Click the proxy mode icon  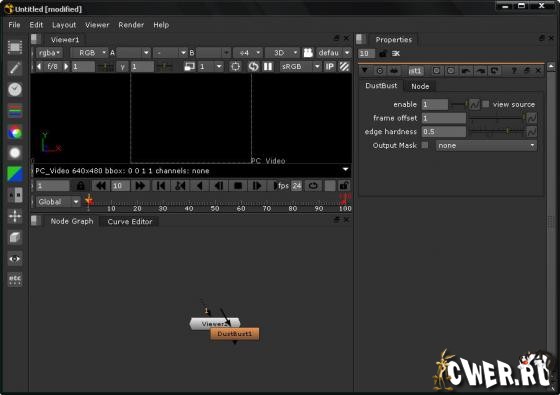189,66
